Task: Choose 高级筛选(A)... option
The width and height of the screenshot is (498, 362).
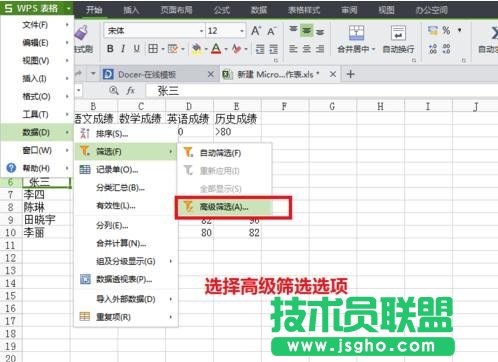Action: (225, 207)
